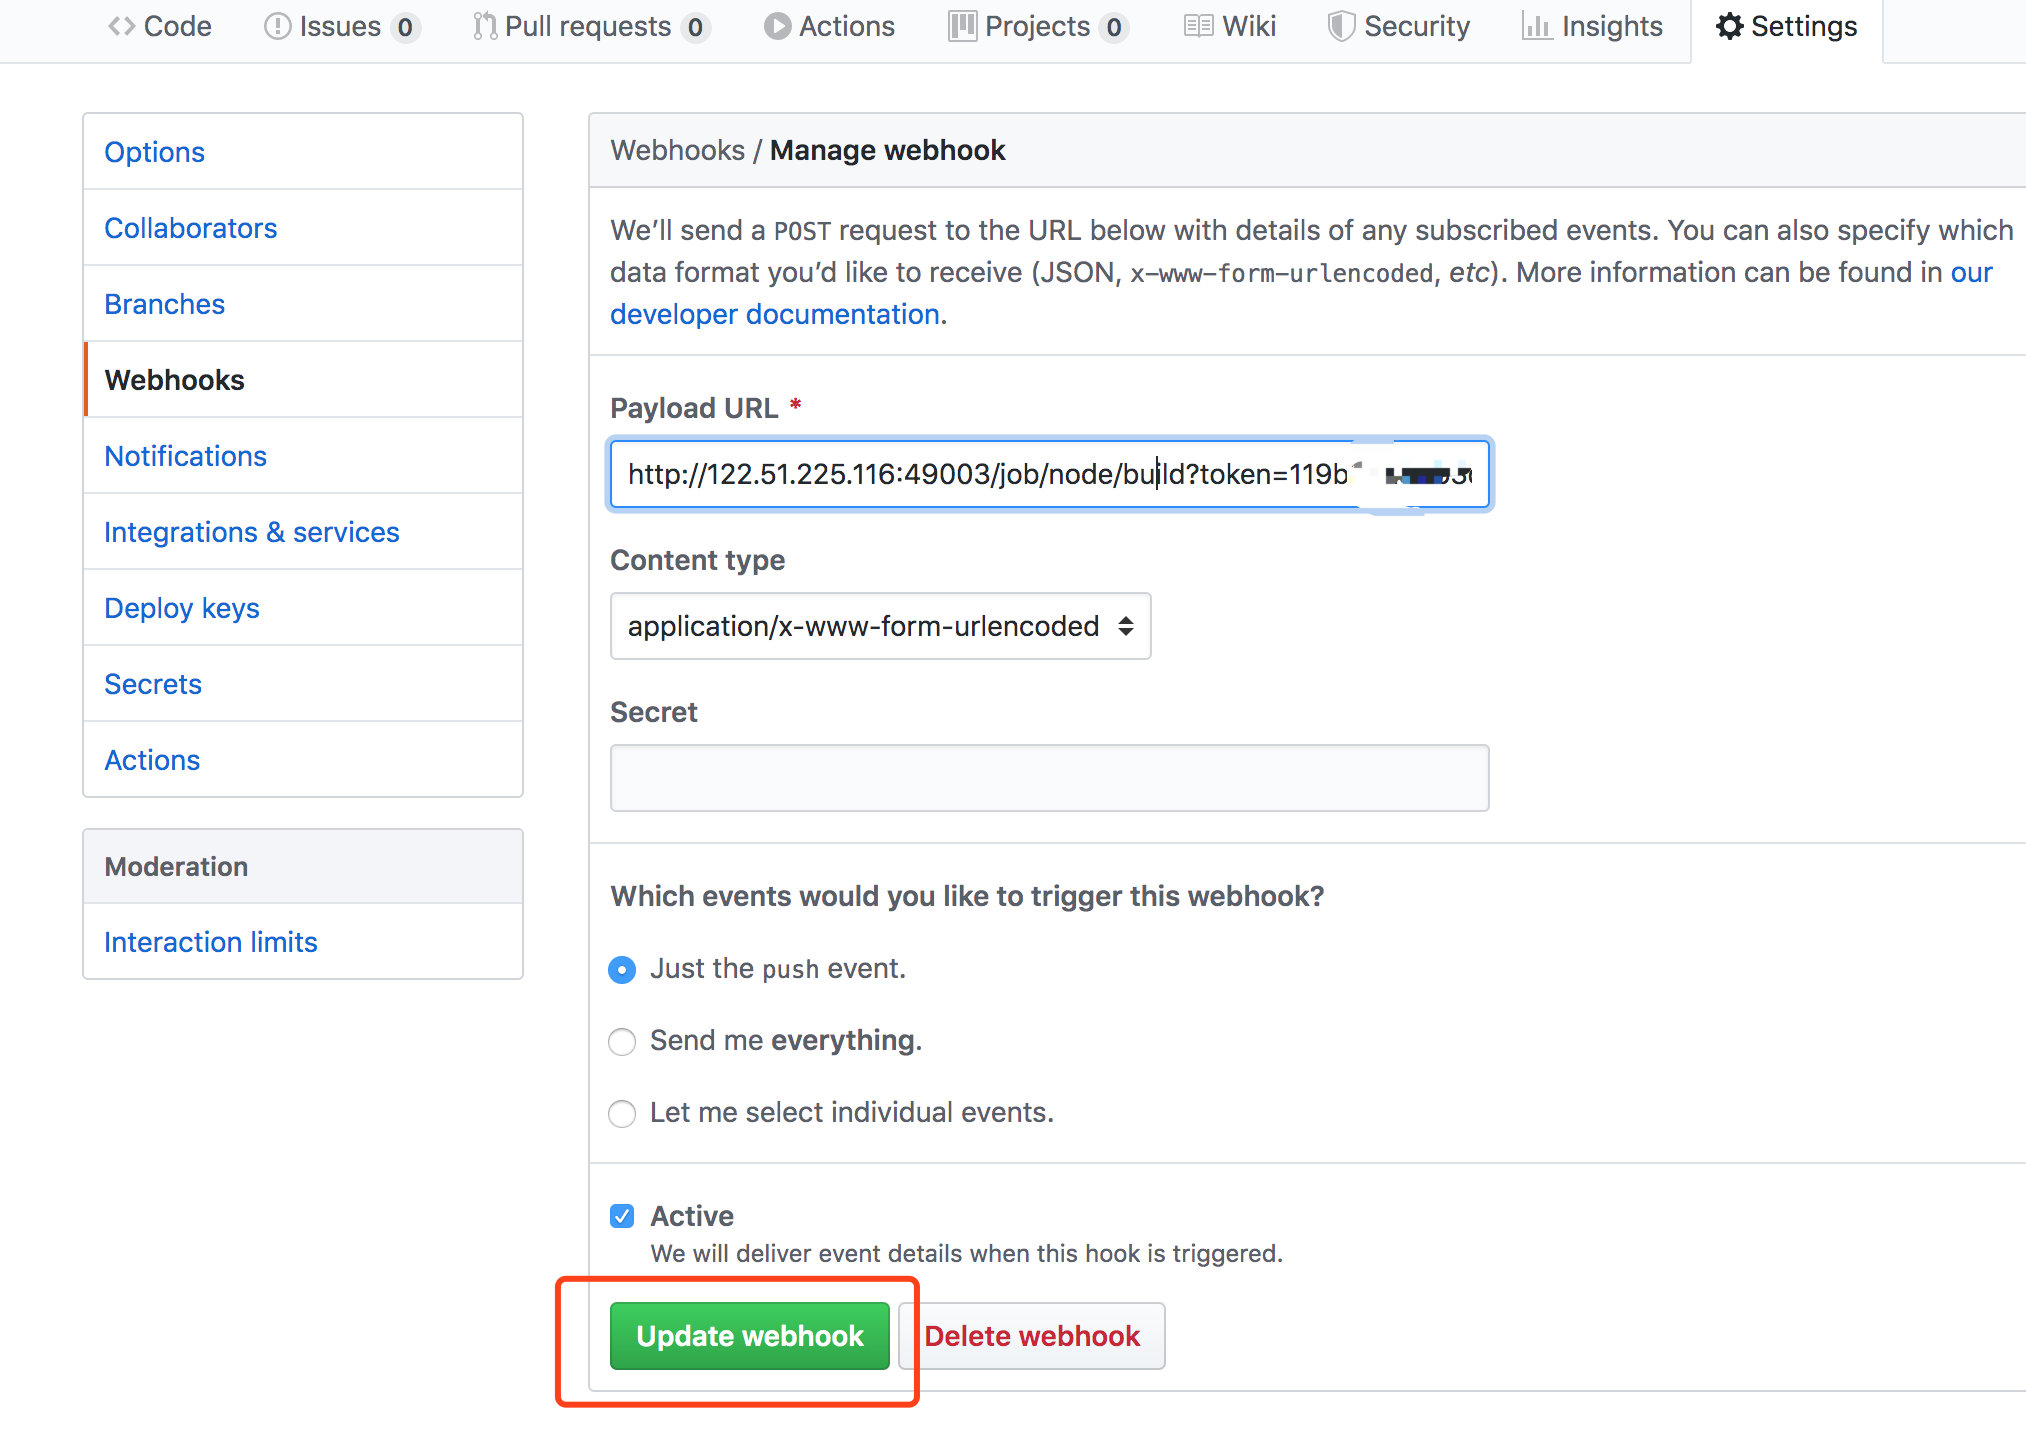This screenshot has width=2026, height=1434.
Task: Uncheck the Active checkbox
Action: click(x=622, y=1216)
